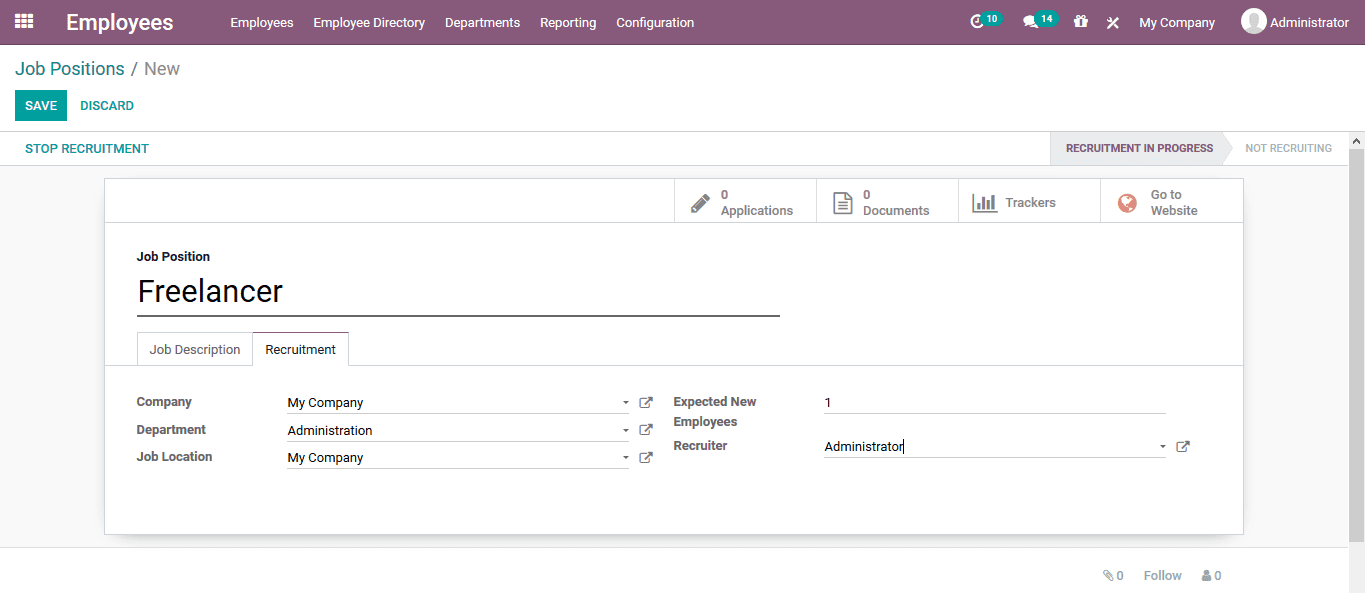Open Company record via external link icon
The width and height of the screenshot is (1365, 593).
click(x=645, y=402)
